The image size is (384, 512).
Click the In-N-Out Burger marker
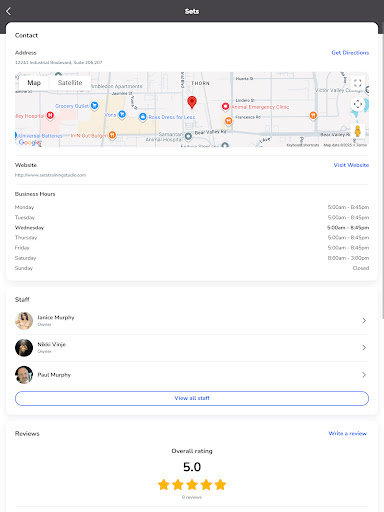[112, 135]
